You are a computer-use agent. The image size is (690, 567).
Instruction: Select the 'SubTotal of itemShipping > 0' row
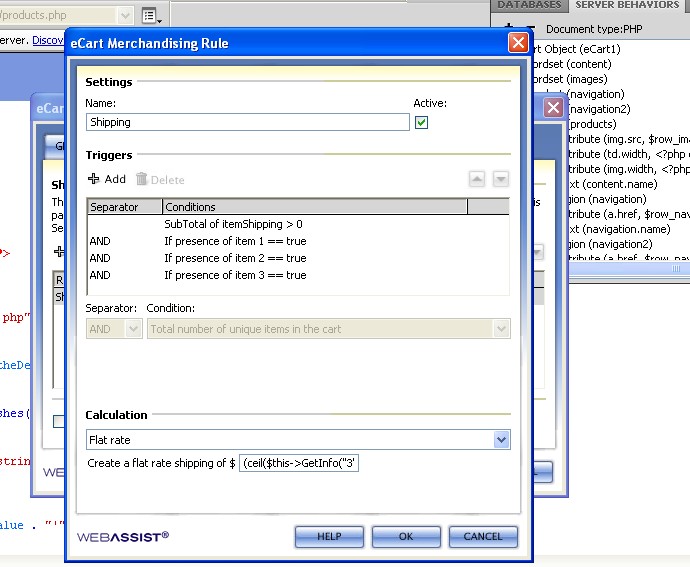click(298, 224)
